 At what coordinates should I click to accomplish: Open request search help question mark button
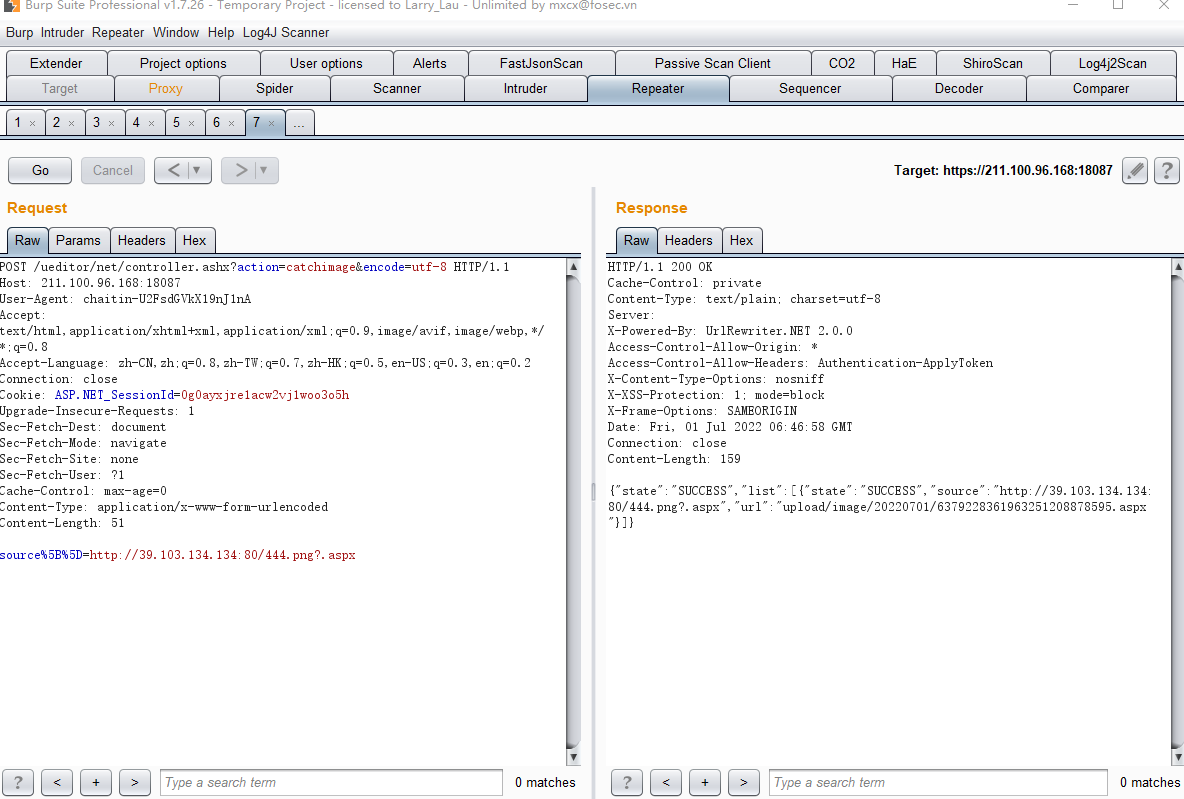pos(18,782)
